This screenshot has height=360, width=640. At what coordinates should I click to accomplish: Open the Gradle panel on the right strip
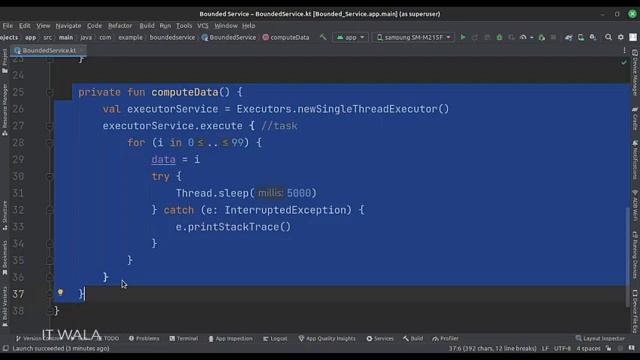635,118
